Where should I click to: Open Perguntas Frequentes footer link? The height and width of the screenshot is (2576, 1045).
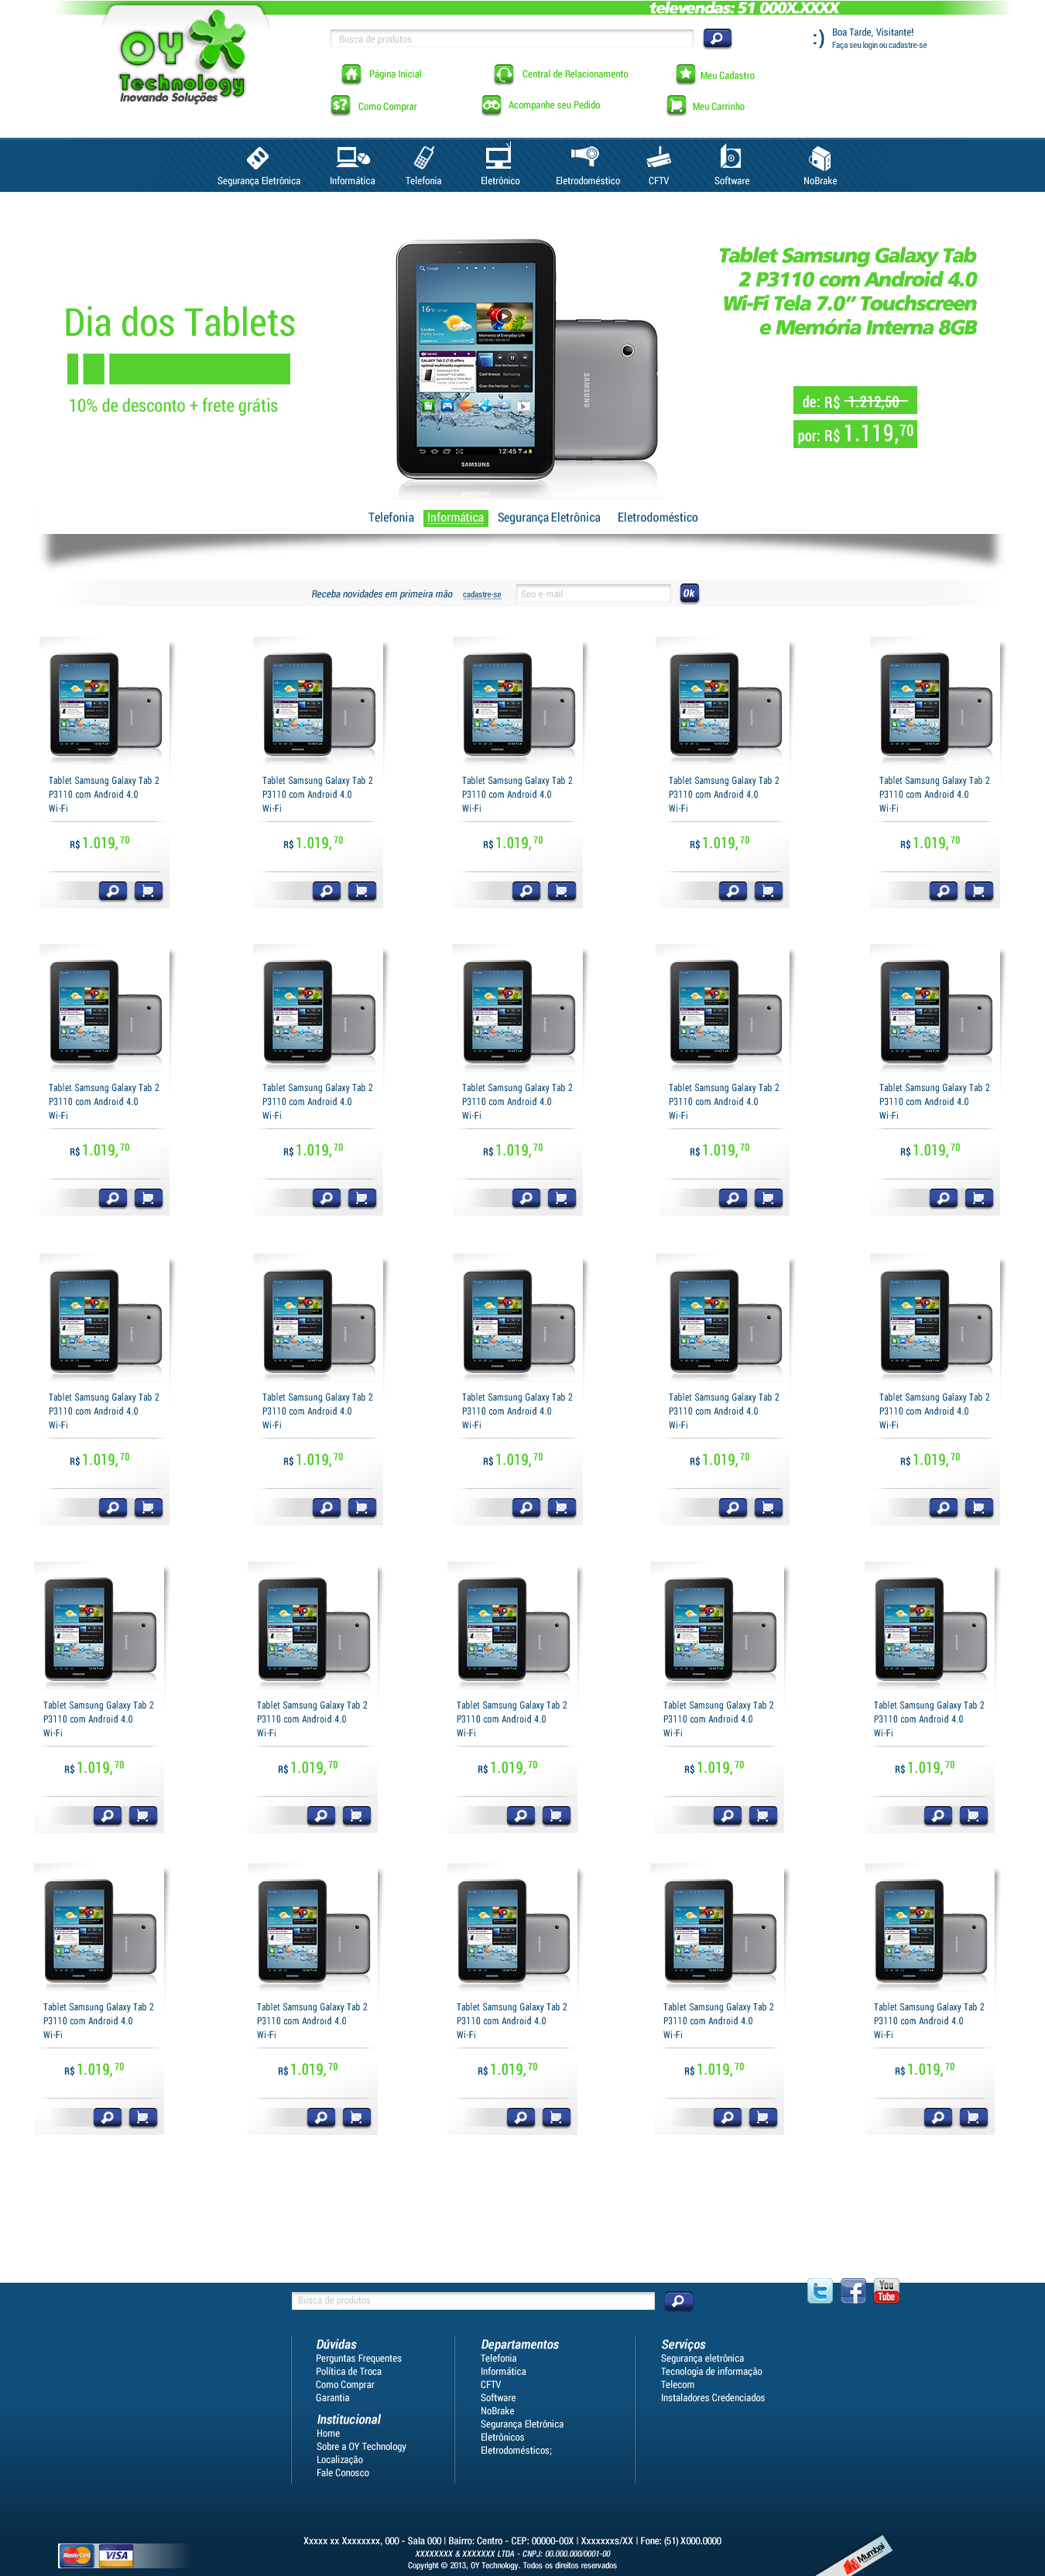[358, 2358]
